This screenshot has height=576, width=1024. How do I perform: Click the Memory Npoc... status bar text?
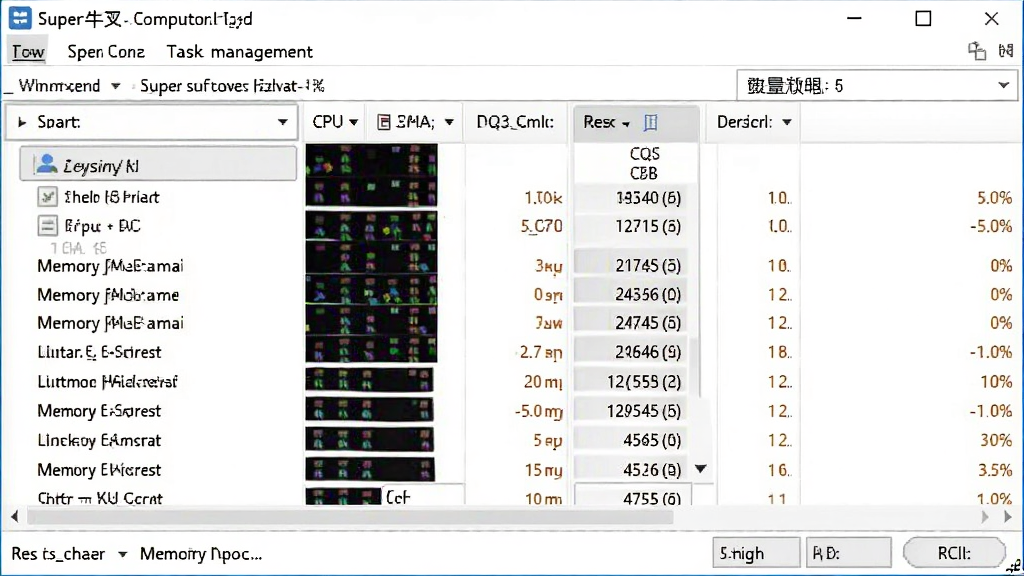(x=201, y=554)
